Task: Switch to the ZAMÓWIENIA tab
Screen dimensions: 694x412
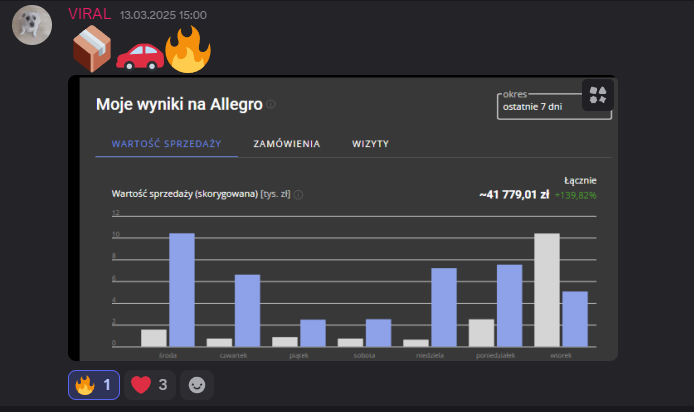Action: [x=287, y=144]
